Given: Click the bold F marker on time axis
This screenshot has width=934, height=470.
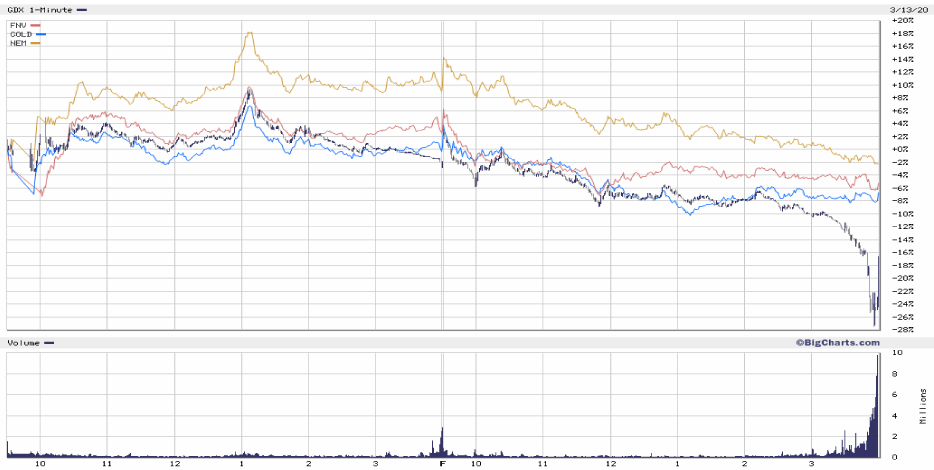Looking at the screenshot, I should pos(442,464).
